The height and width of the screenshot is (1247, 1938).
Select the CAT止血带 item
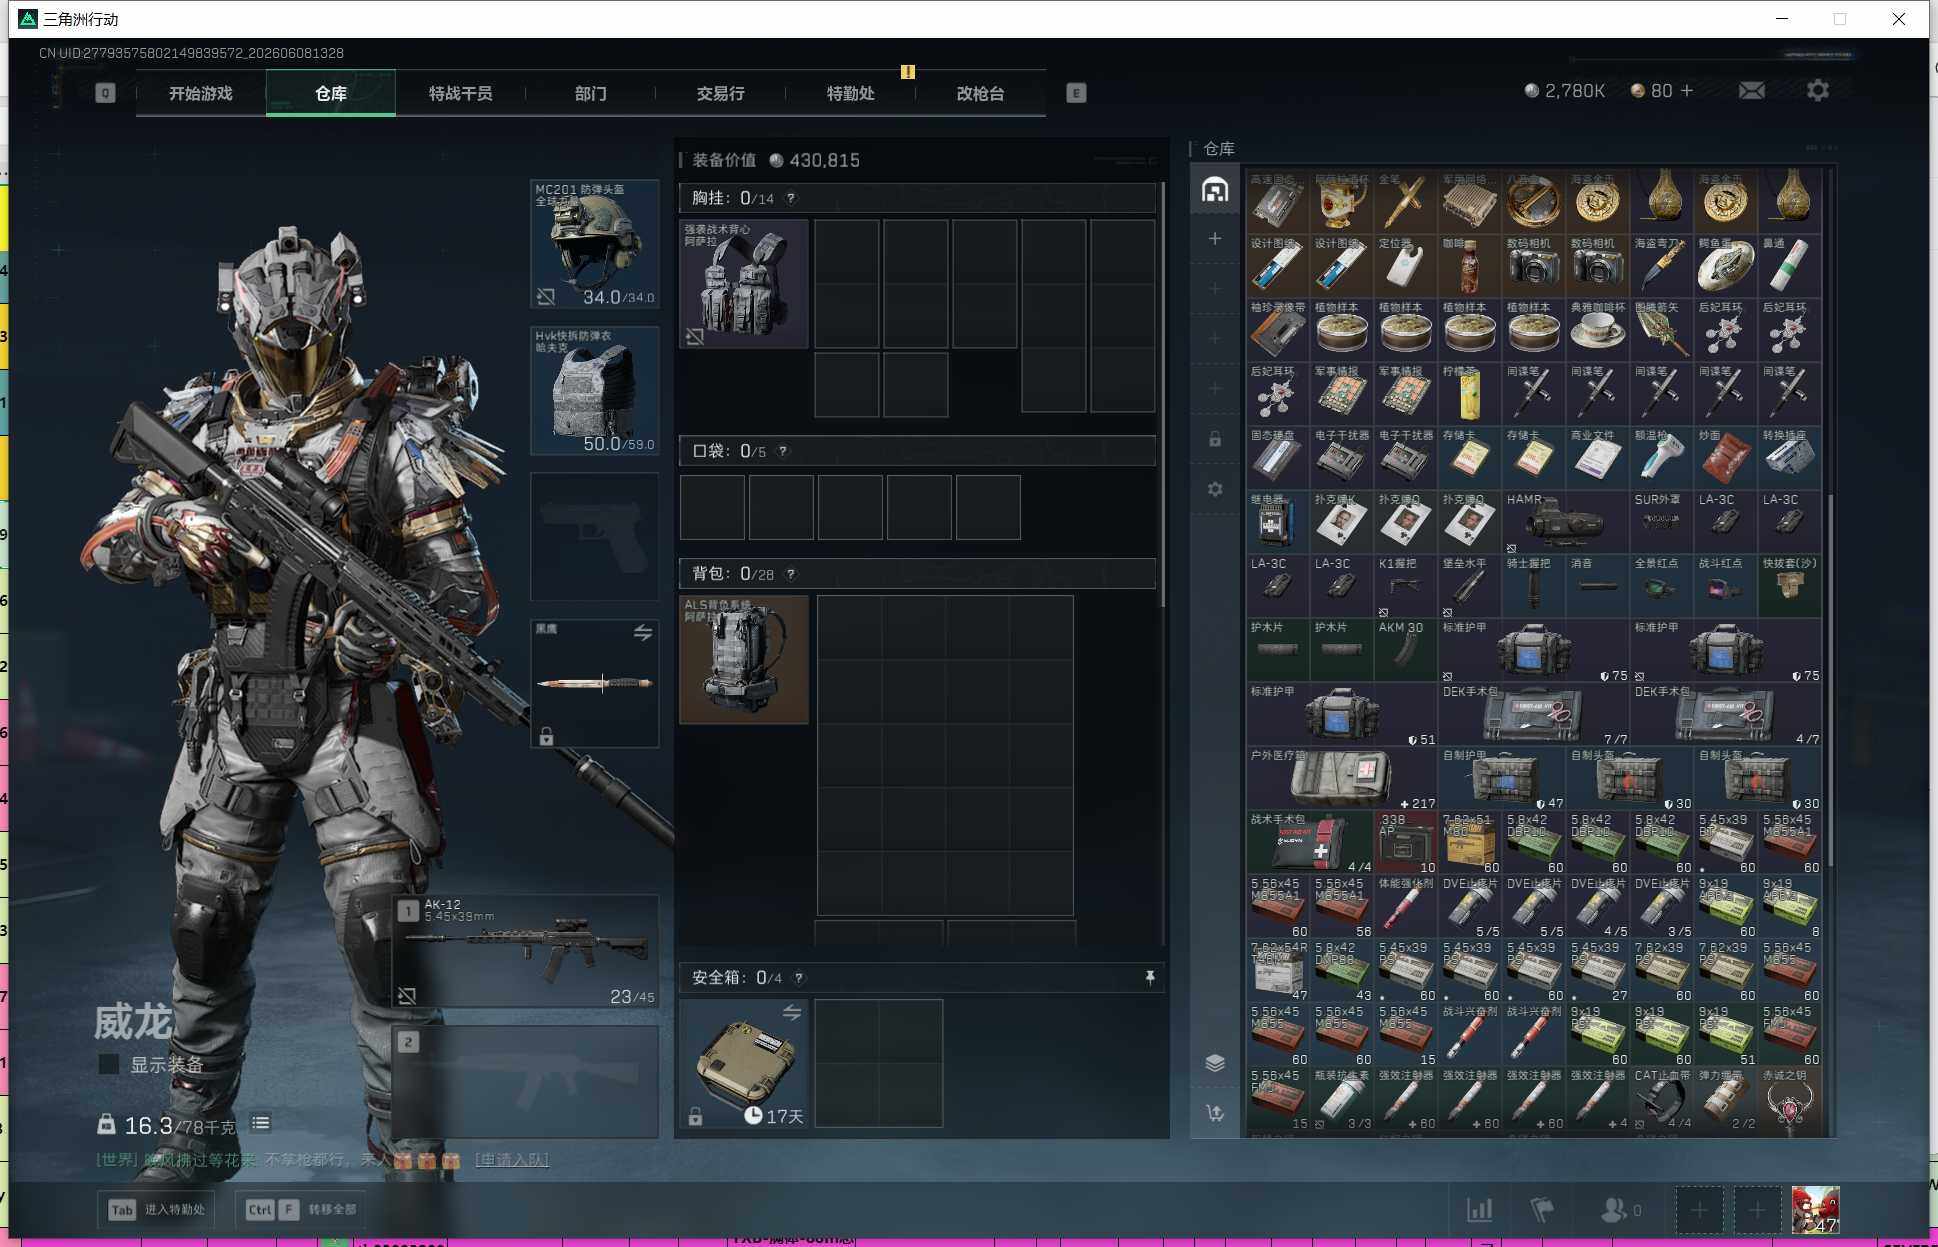[1662, 1098]
